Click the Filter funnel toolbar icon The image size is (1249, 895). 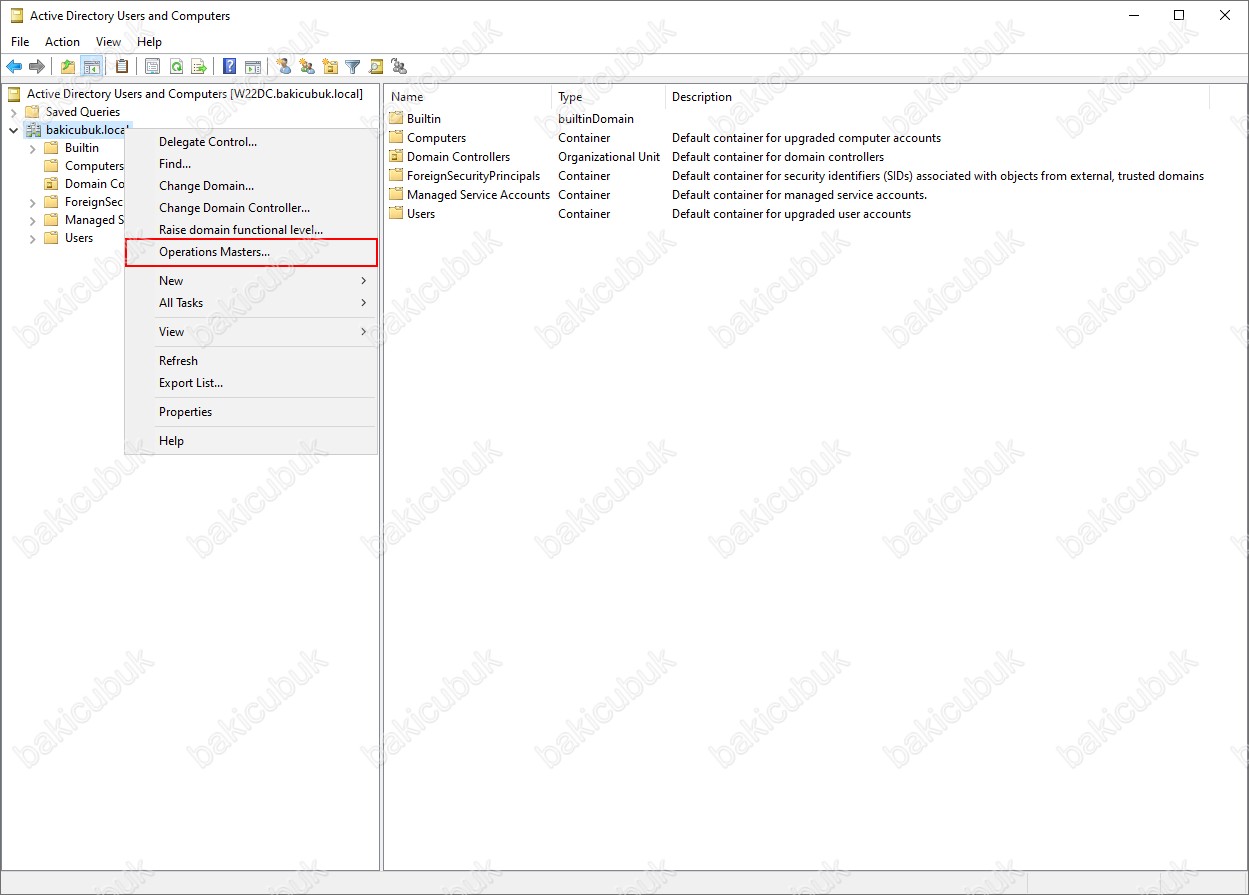click(x=353, y=67)
